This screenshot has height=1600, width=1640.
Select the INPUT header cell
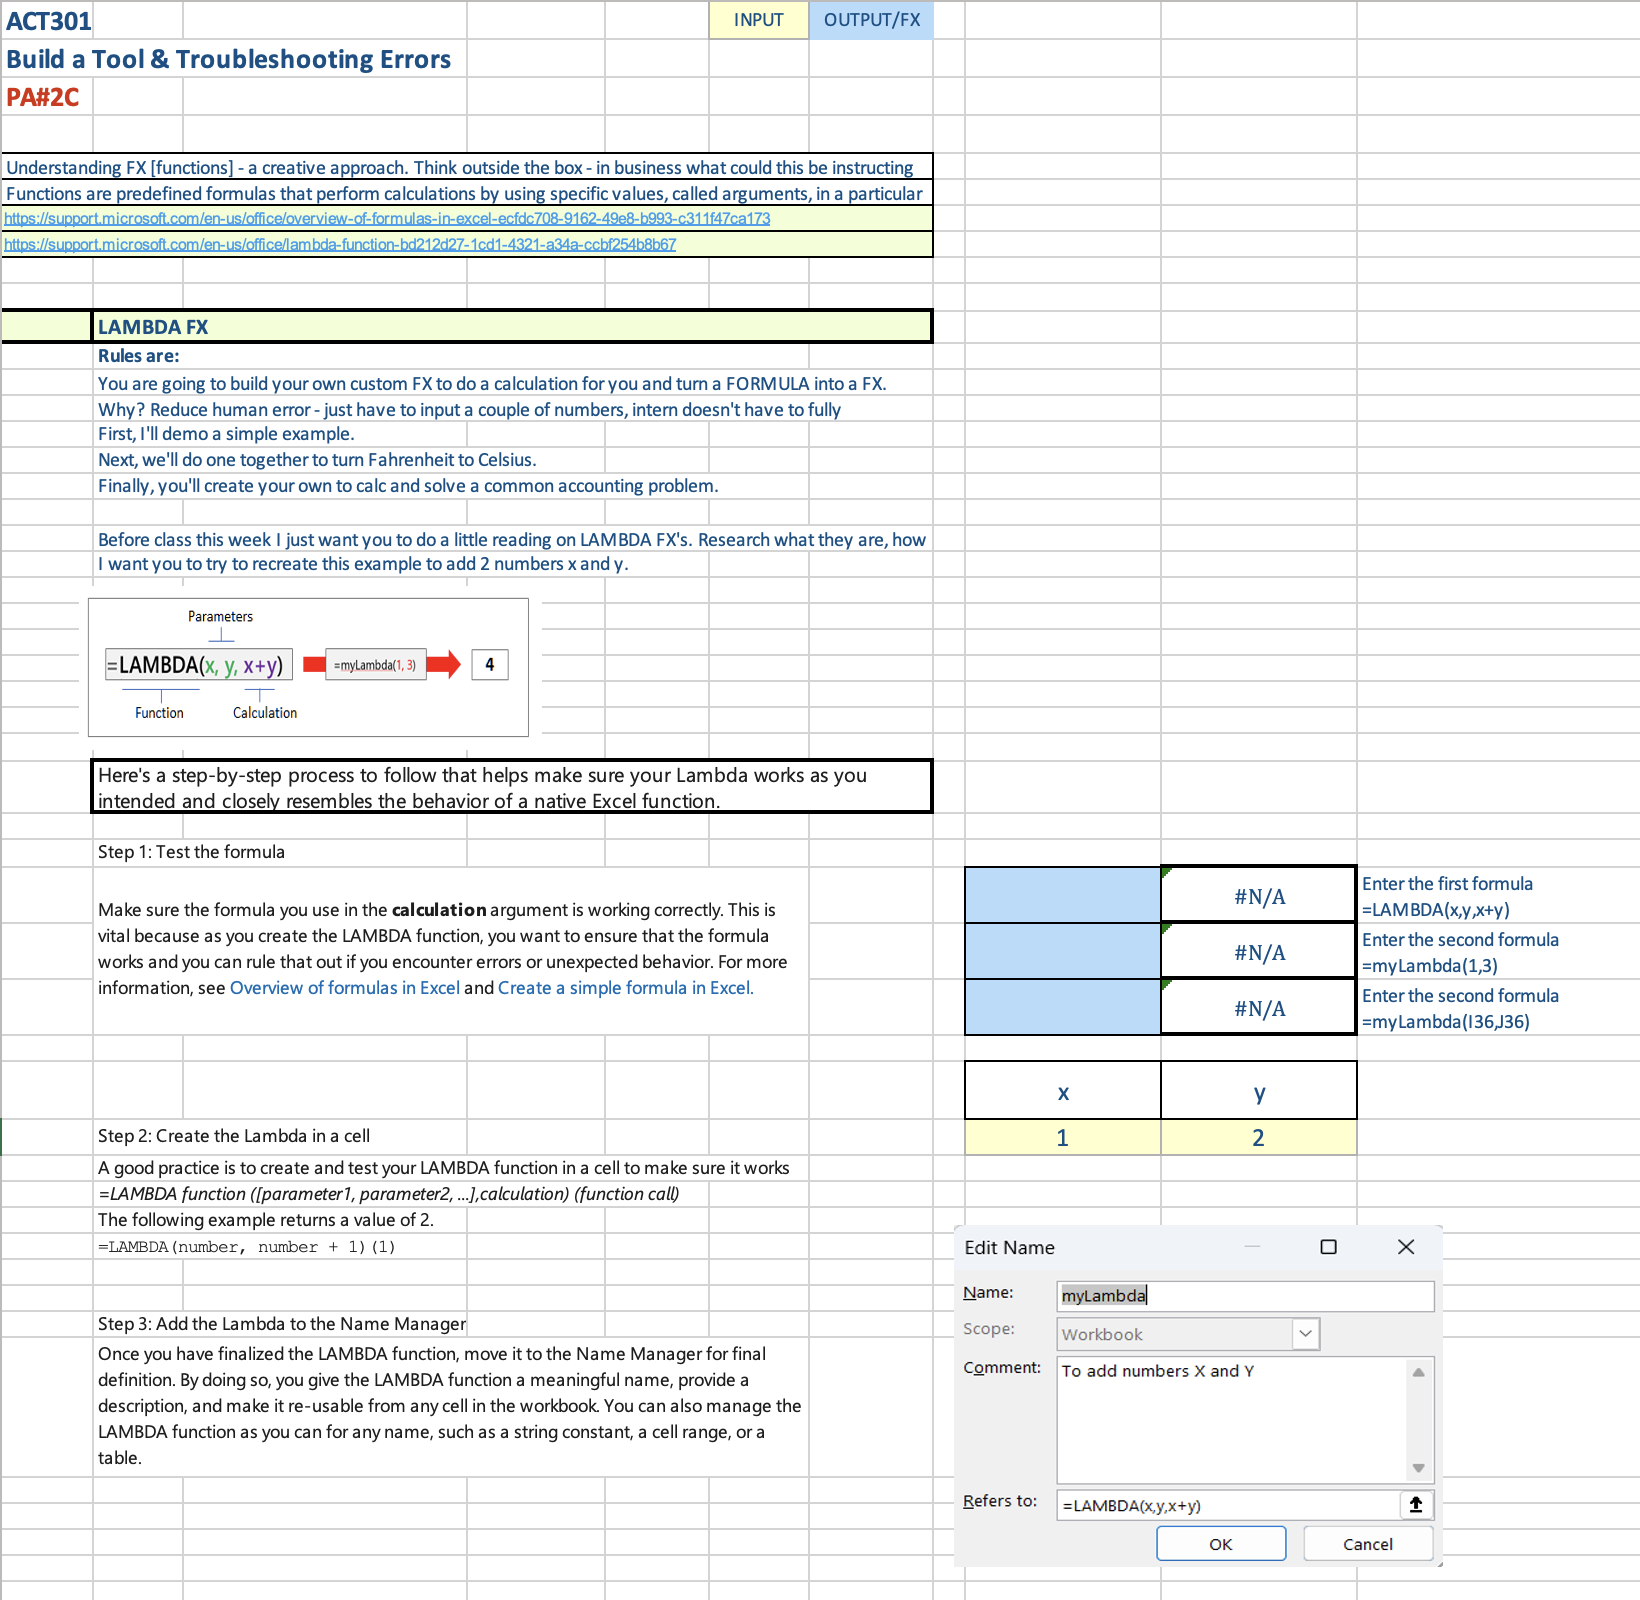[758, 19]
